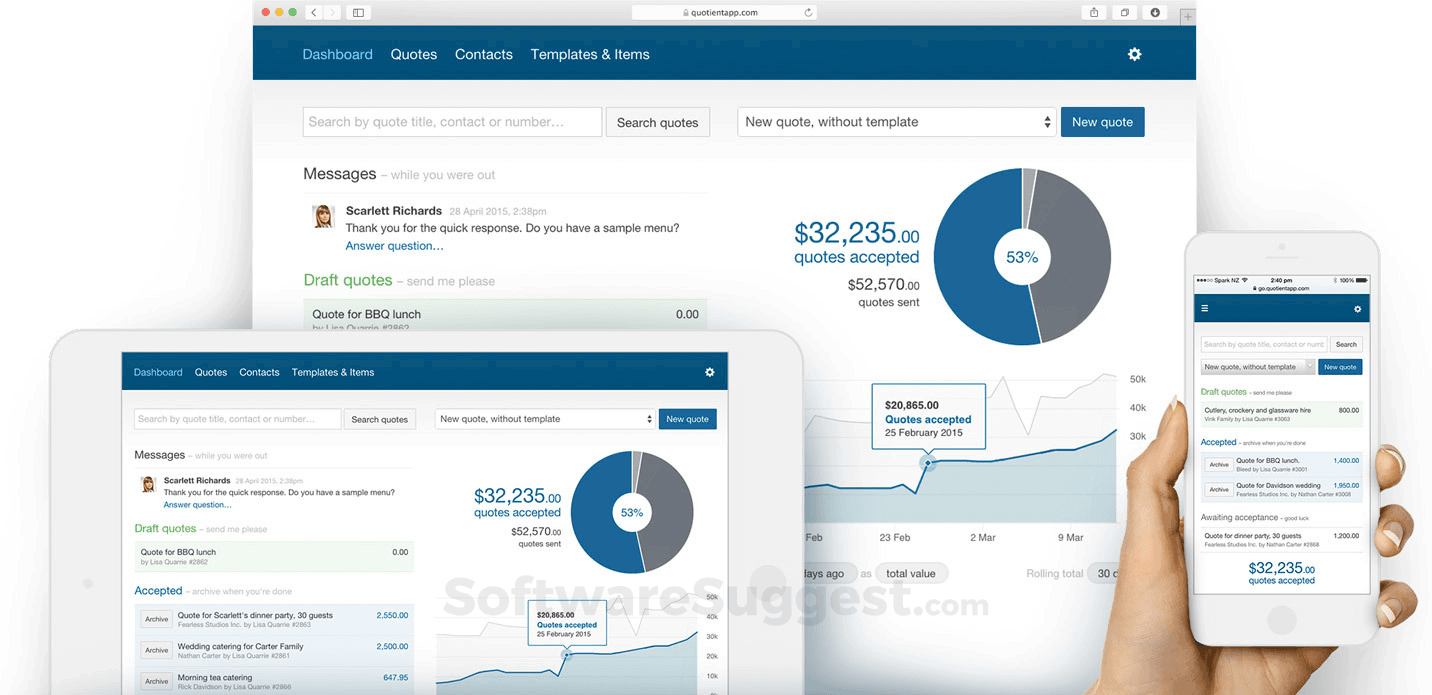The width and height of the screenshot is (1432, 695).
Task: Open the hamburger menu on the mobile app
Action: (x=1205, y=309)
